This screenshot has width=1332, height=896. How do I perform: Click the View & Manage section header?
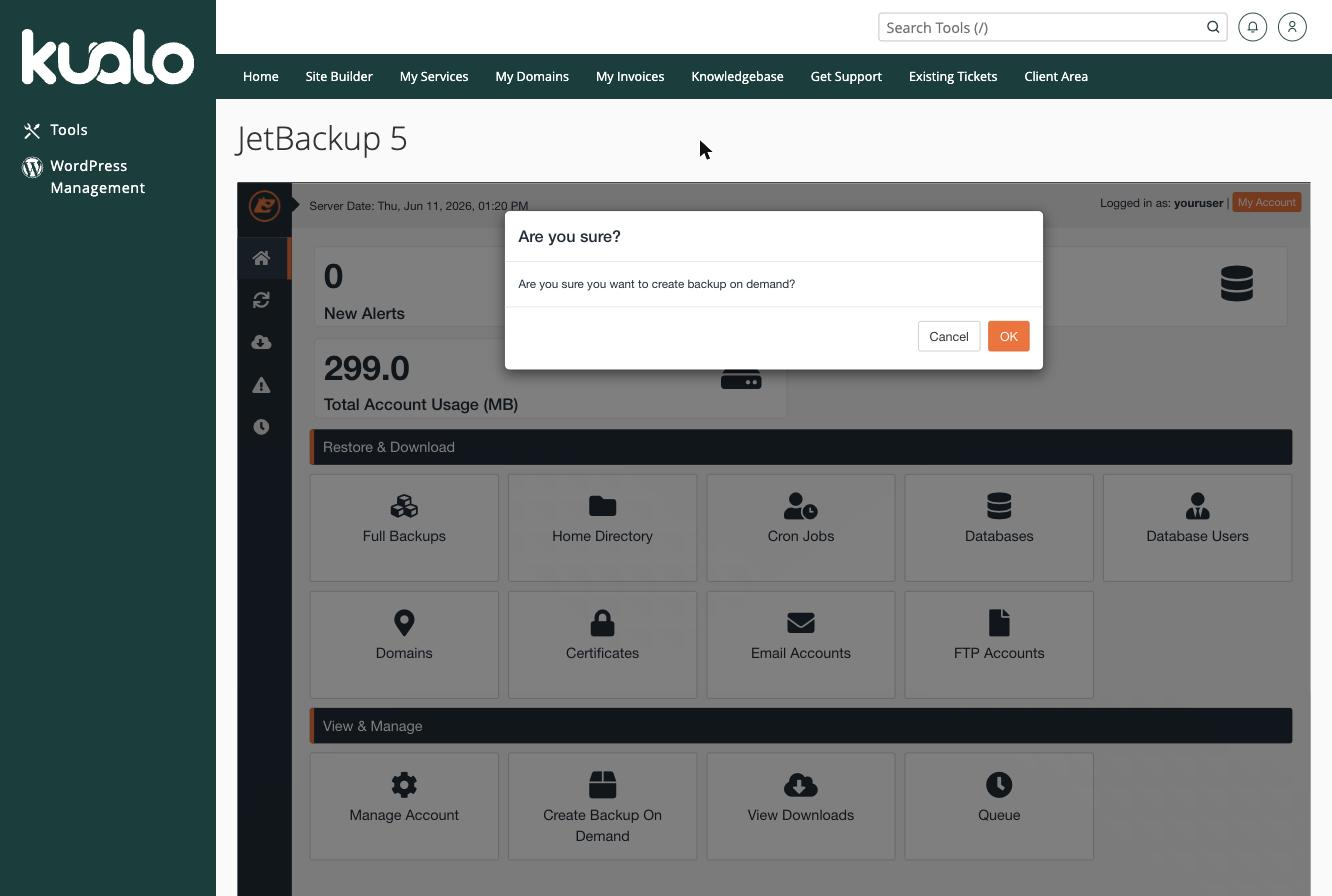[801, 726]
